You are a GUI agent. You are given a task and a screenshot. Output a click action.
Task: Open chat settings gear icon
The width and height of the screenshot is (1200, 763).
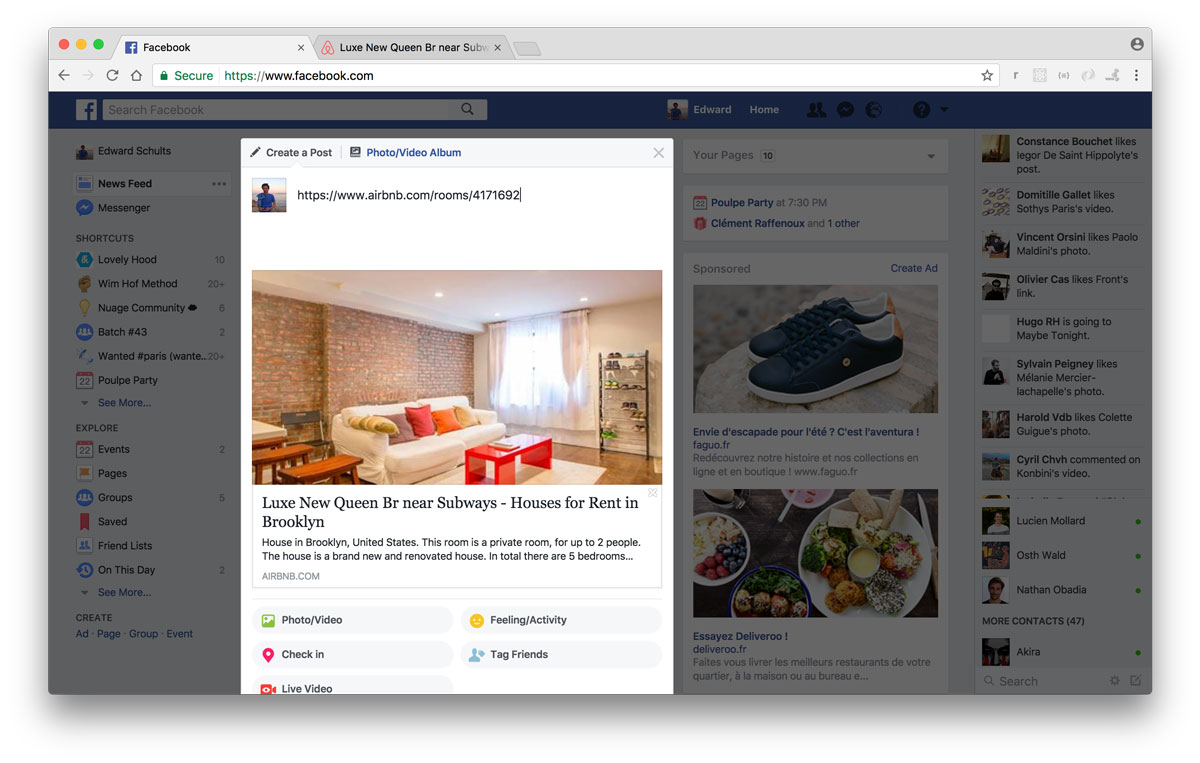pos(1115,681)
